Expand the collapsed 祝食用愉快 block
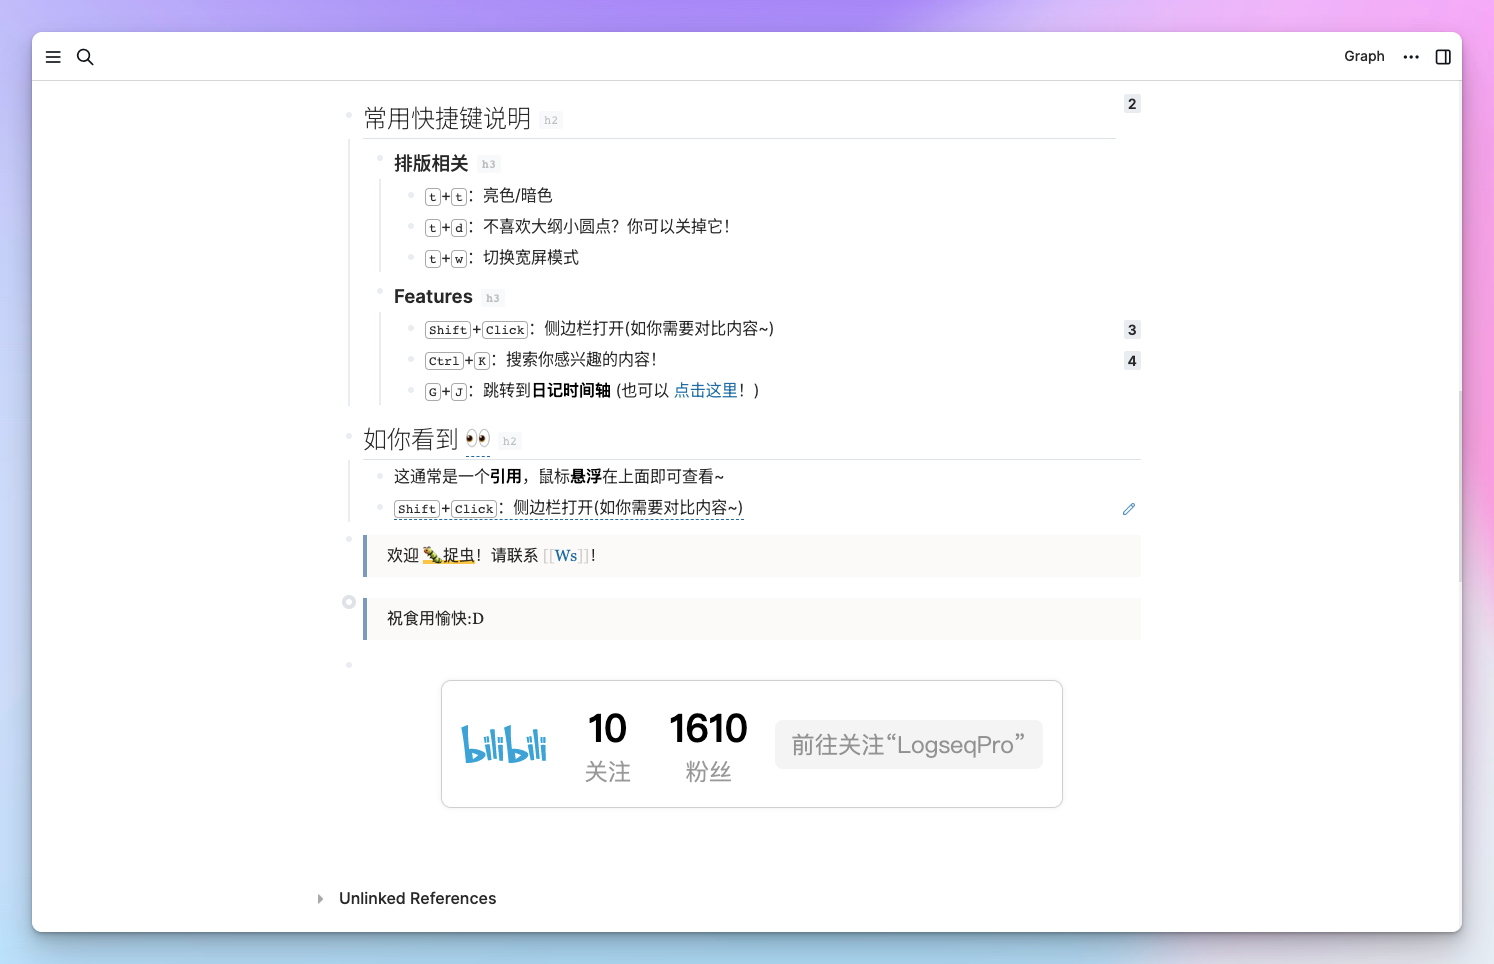 click(348, 601)
